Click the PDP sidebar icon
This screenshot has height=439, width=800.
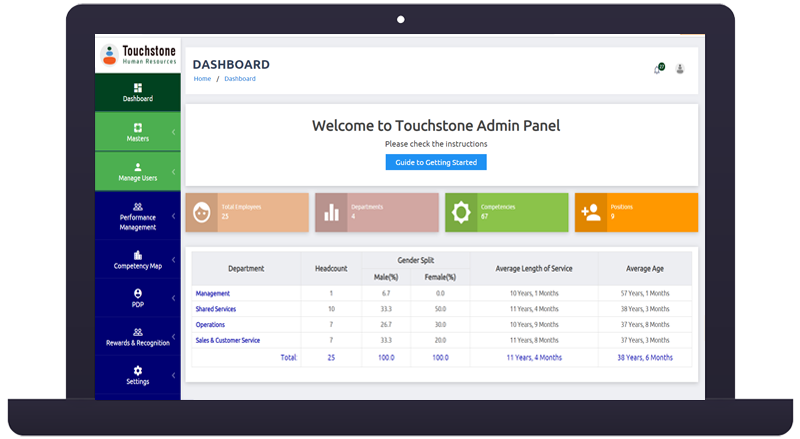click(x=138, y=293)
